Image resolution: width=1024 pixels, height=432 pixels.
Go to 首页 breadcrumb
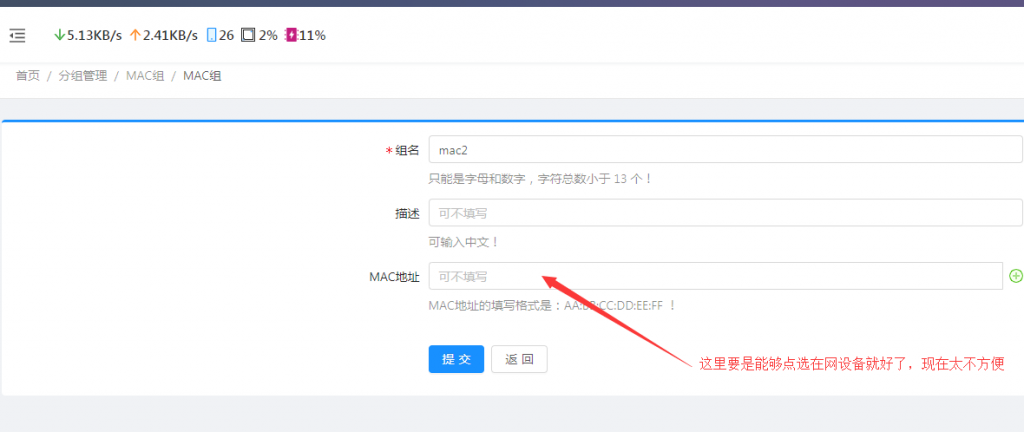pyautogui.click(x=27, y=76)
